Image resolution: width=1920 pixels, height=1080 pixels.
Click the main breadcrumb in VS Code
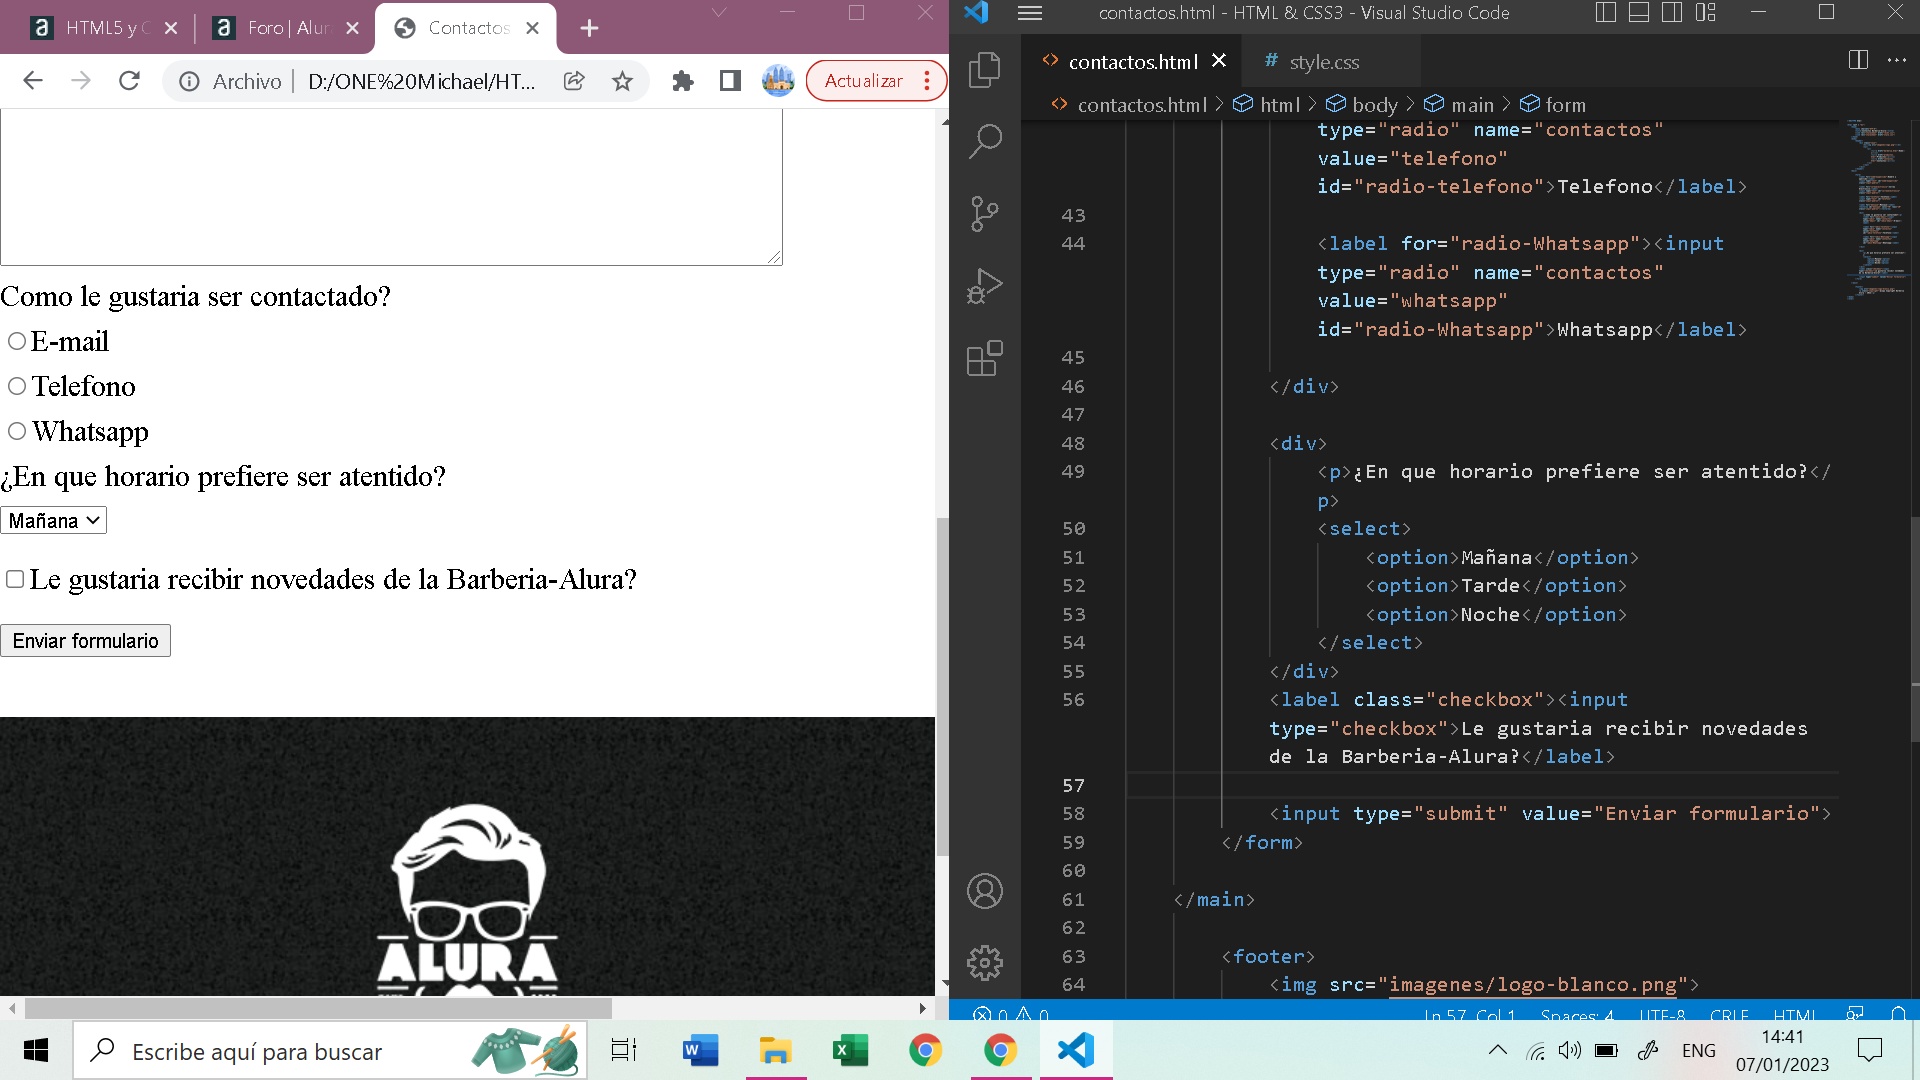tap(1472, 104)
